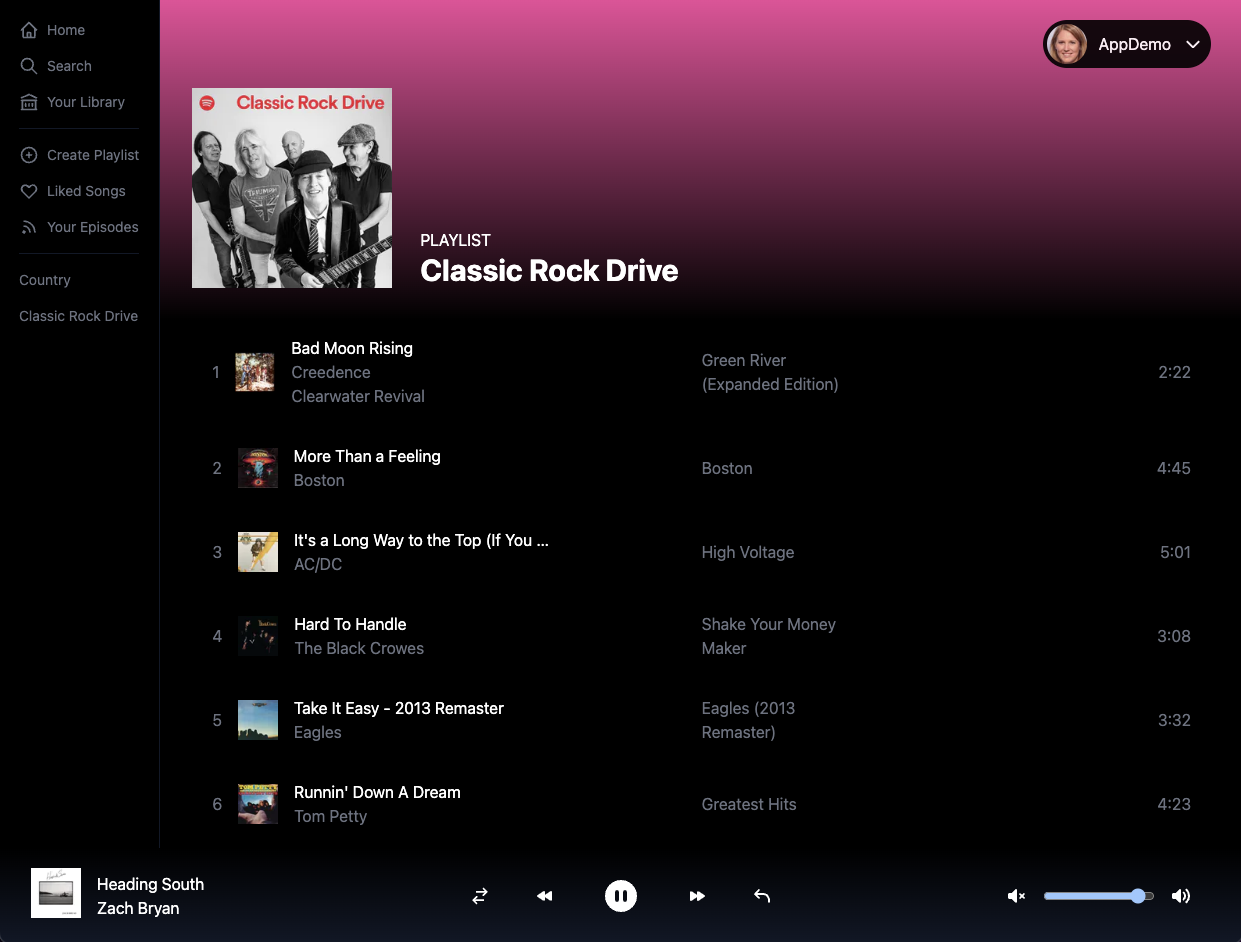
Task: Open the Boston artist under More Than a Feeling
Action: coord(319,480)
